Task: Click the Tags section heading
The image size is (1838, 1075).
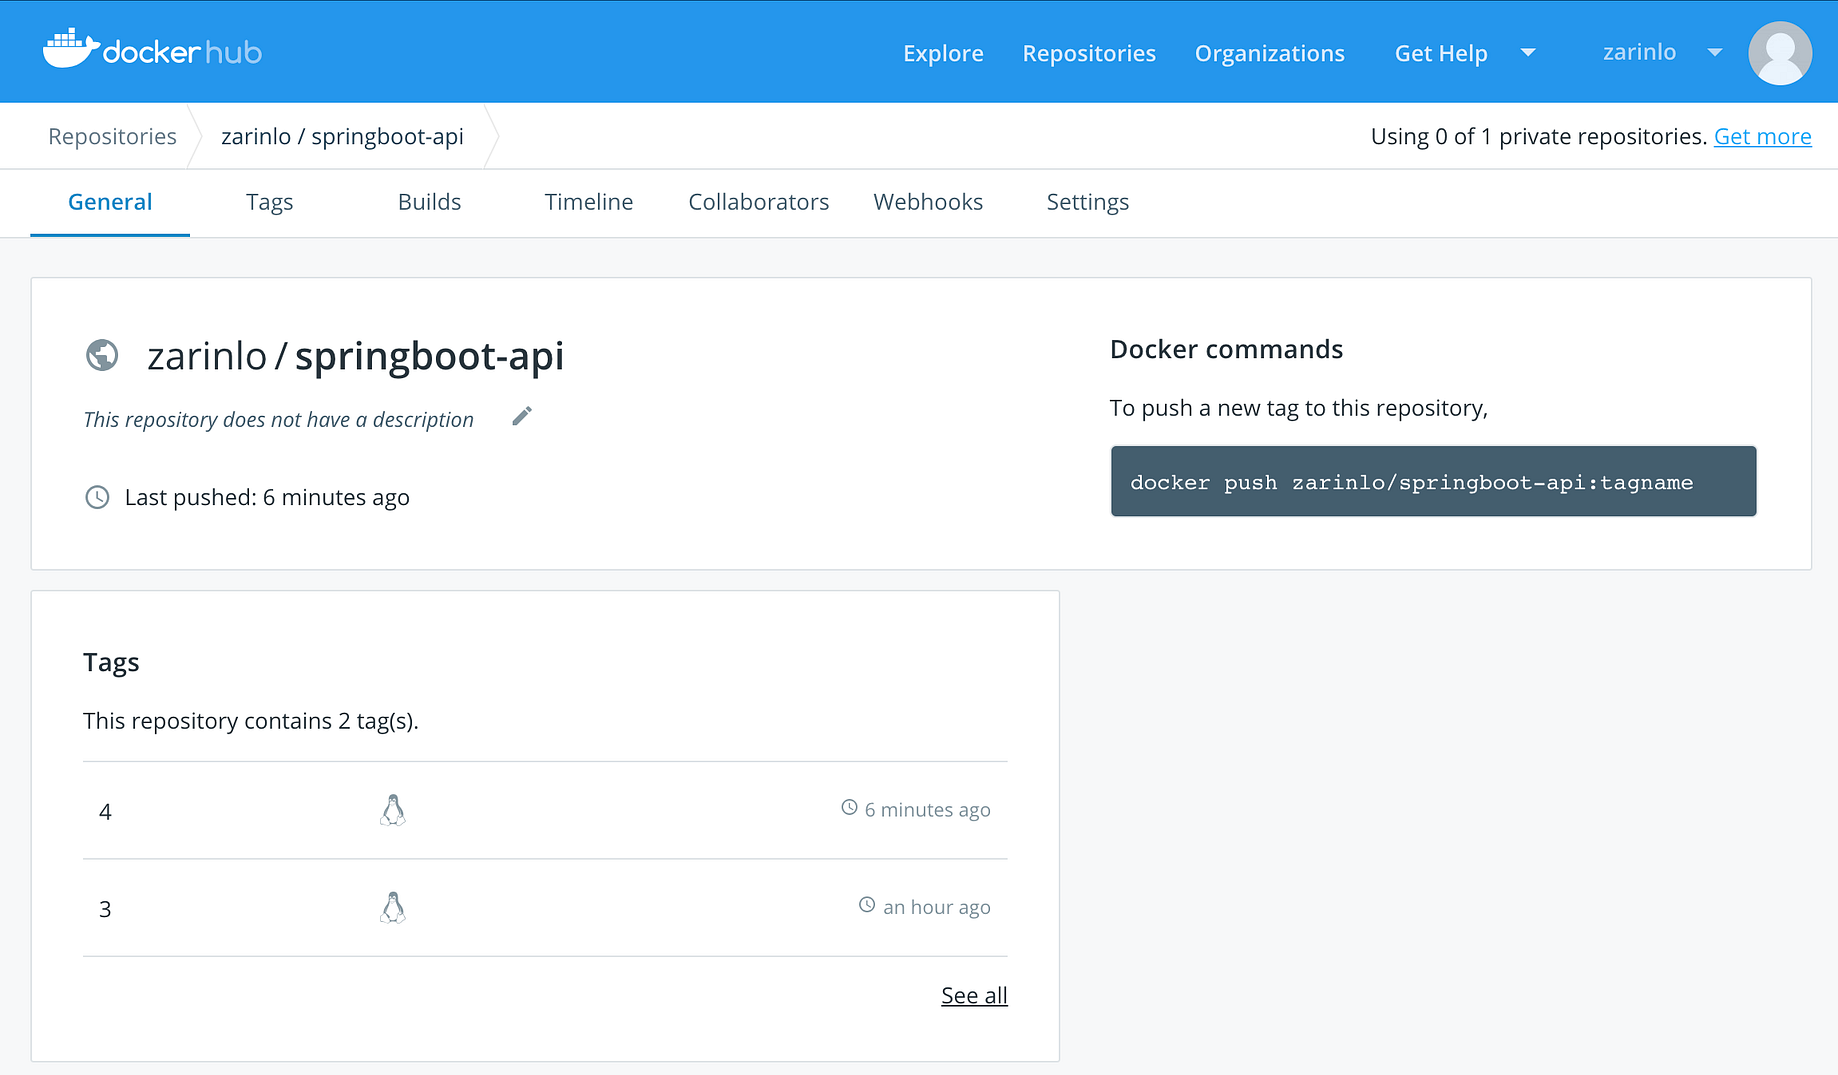Action: coord(111,663)
